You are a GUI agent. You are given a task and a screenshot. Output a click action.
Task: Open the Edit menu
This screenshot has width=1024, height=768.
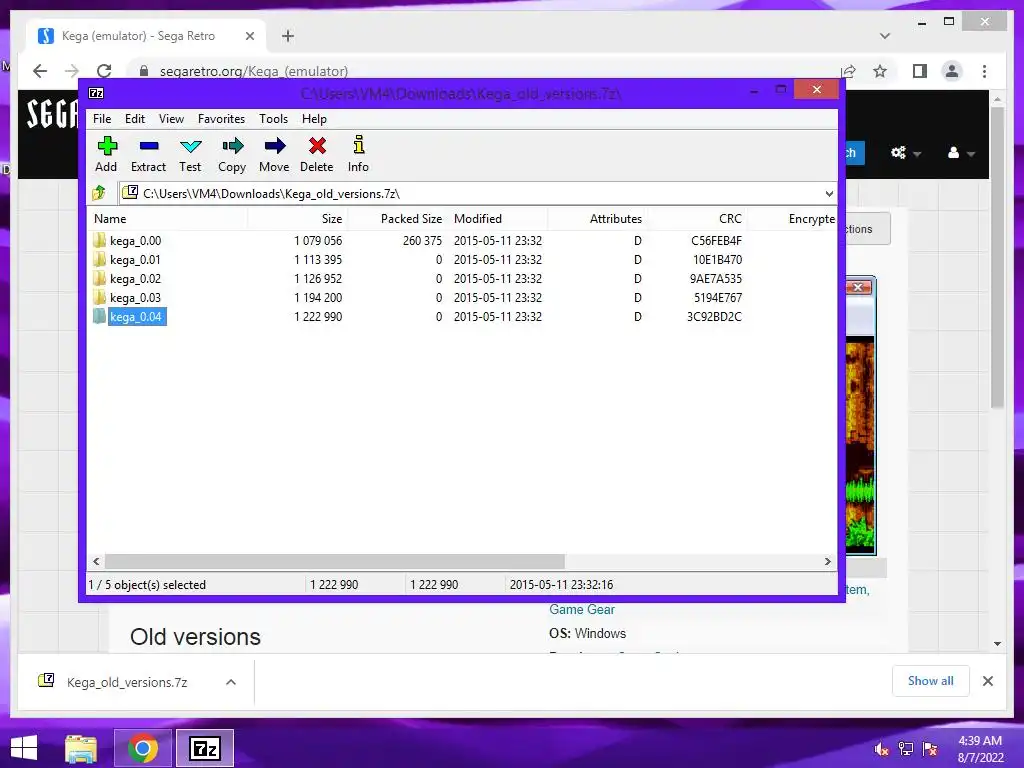click(135, 119)
